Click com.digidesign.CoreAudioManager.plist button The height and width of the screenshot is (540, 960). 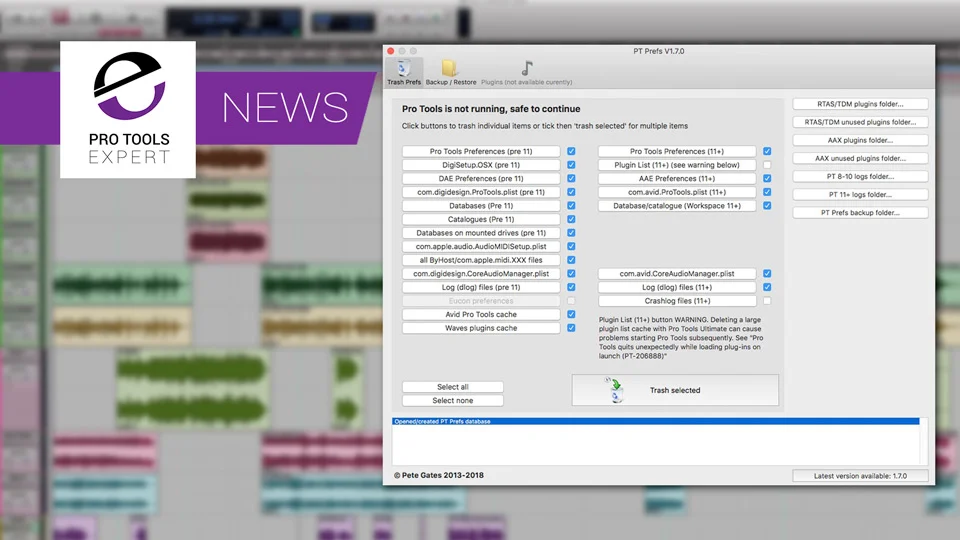481,274
